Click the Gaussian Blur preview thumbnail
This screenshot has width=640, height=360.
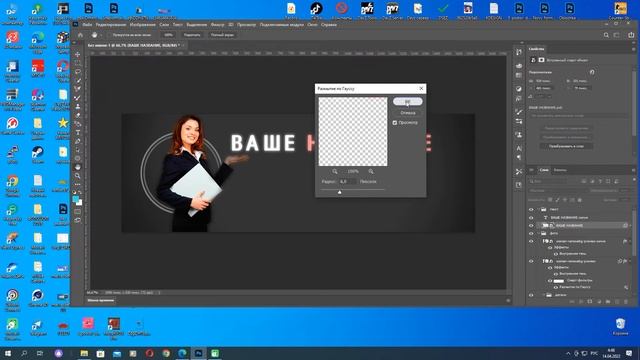(353, 131)
